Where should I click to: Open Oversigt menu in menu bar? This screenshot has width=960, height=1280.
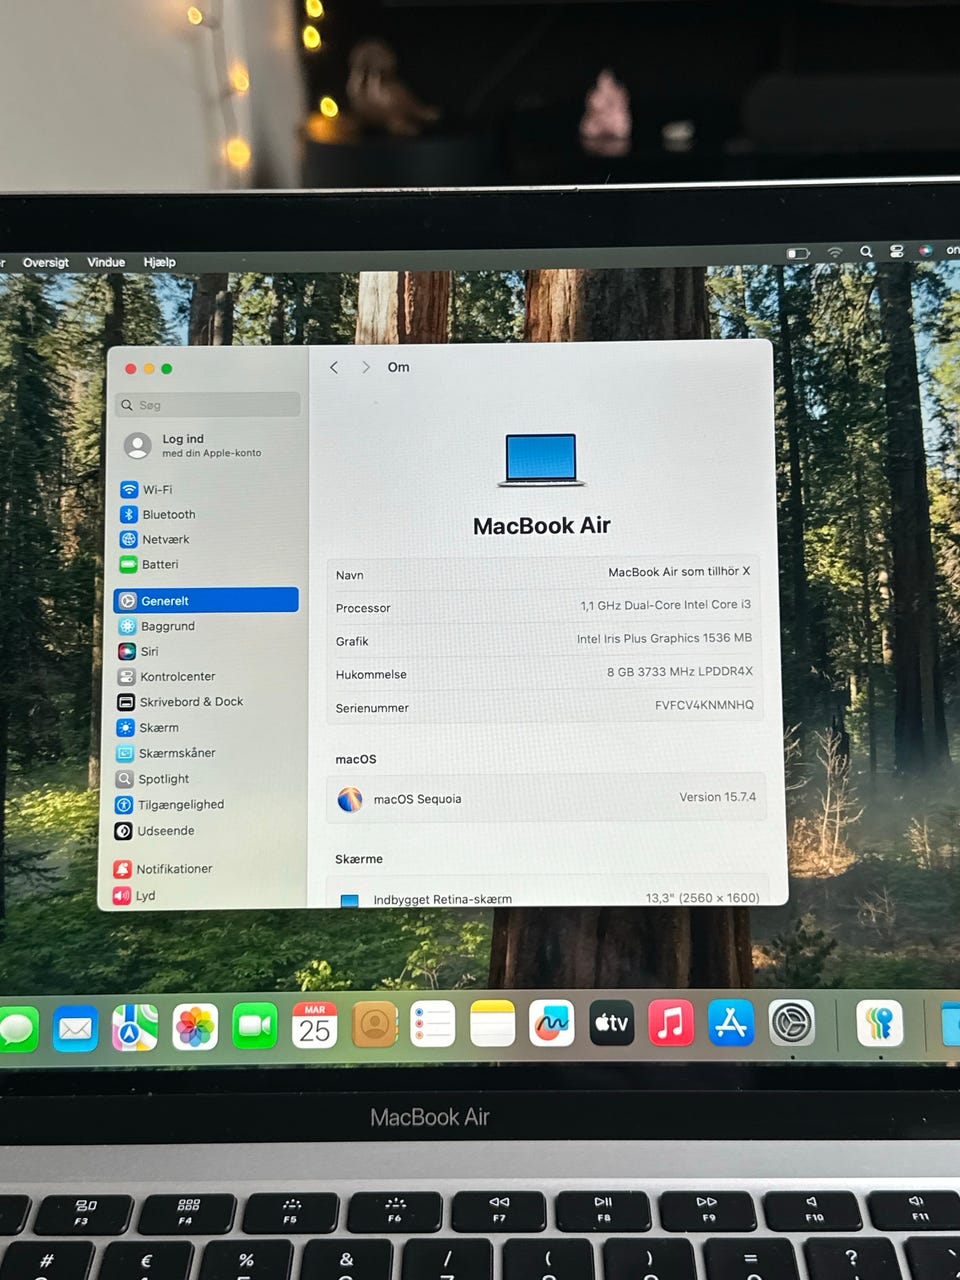46,263
